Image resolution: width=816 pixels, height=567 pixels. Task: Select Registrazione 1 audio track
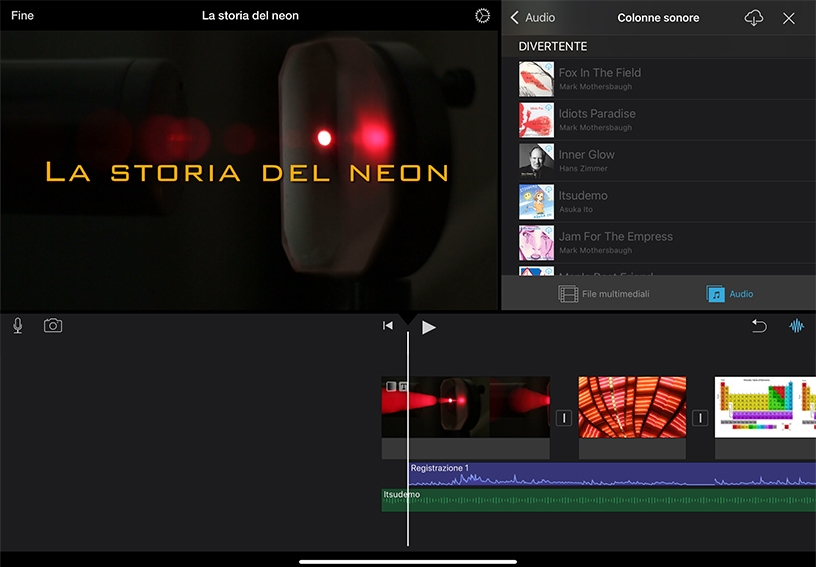click(x=612, y=474)
